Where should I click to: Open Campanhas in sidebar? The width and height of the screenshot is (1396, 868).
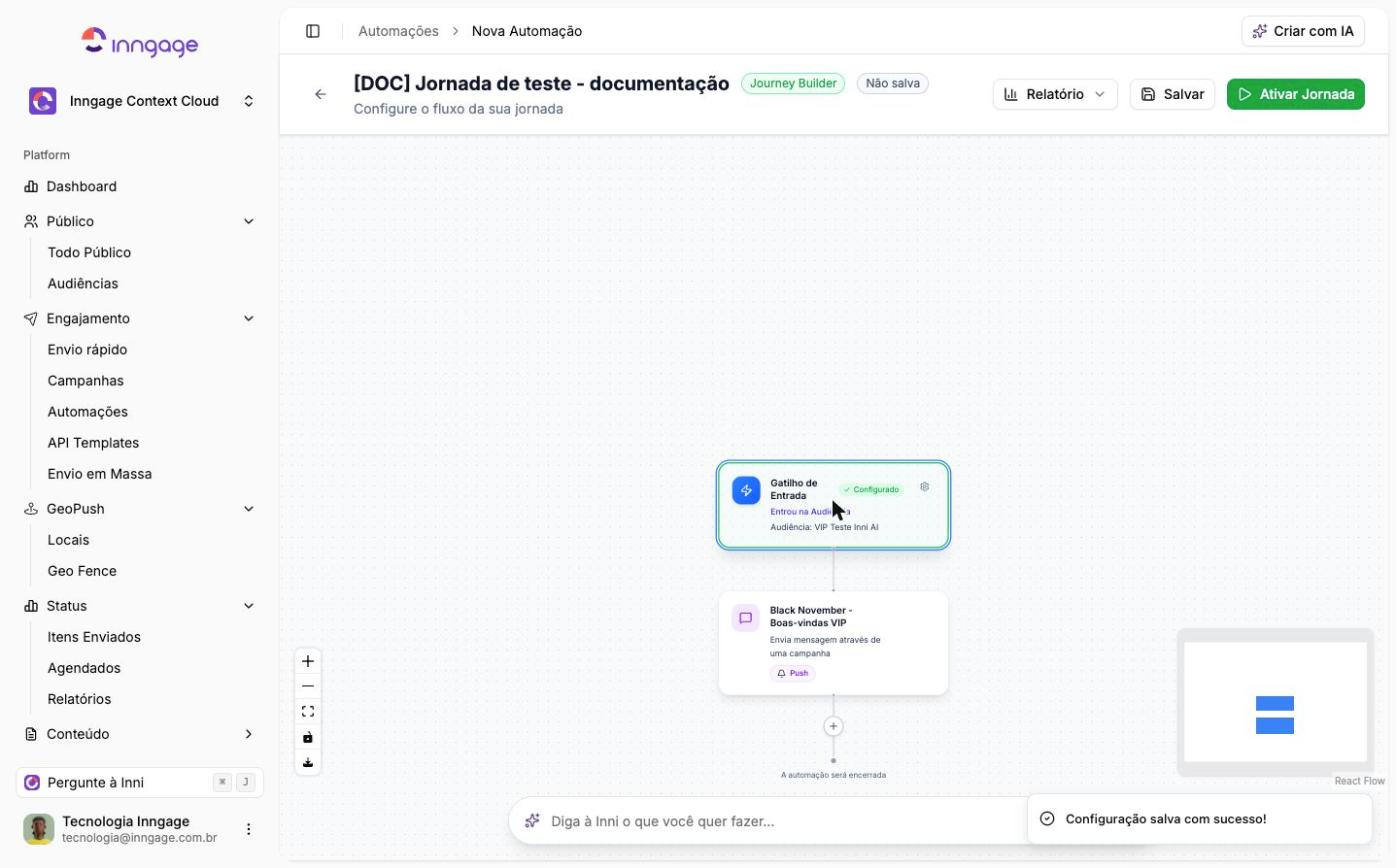click(x=86, y=381)
